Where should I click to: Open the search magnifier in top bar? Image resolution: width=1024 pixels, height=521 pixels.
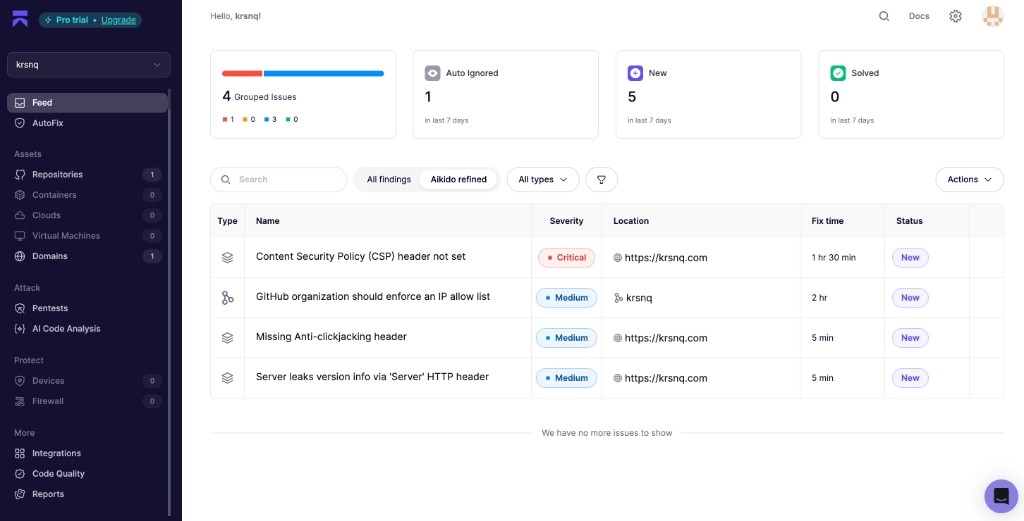point(884,16)
